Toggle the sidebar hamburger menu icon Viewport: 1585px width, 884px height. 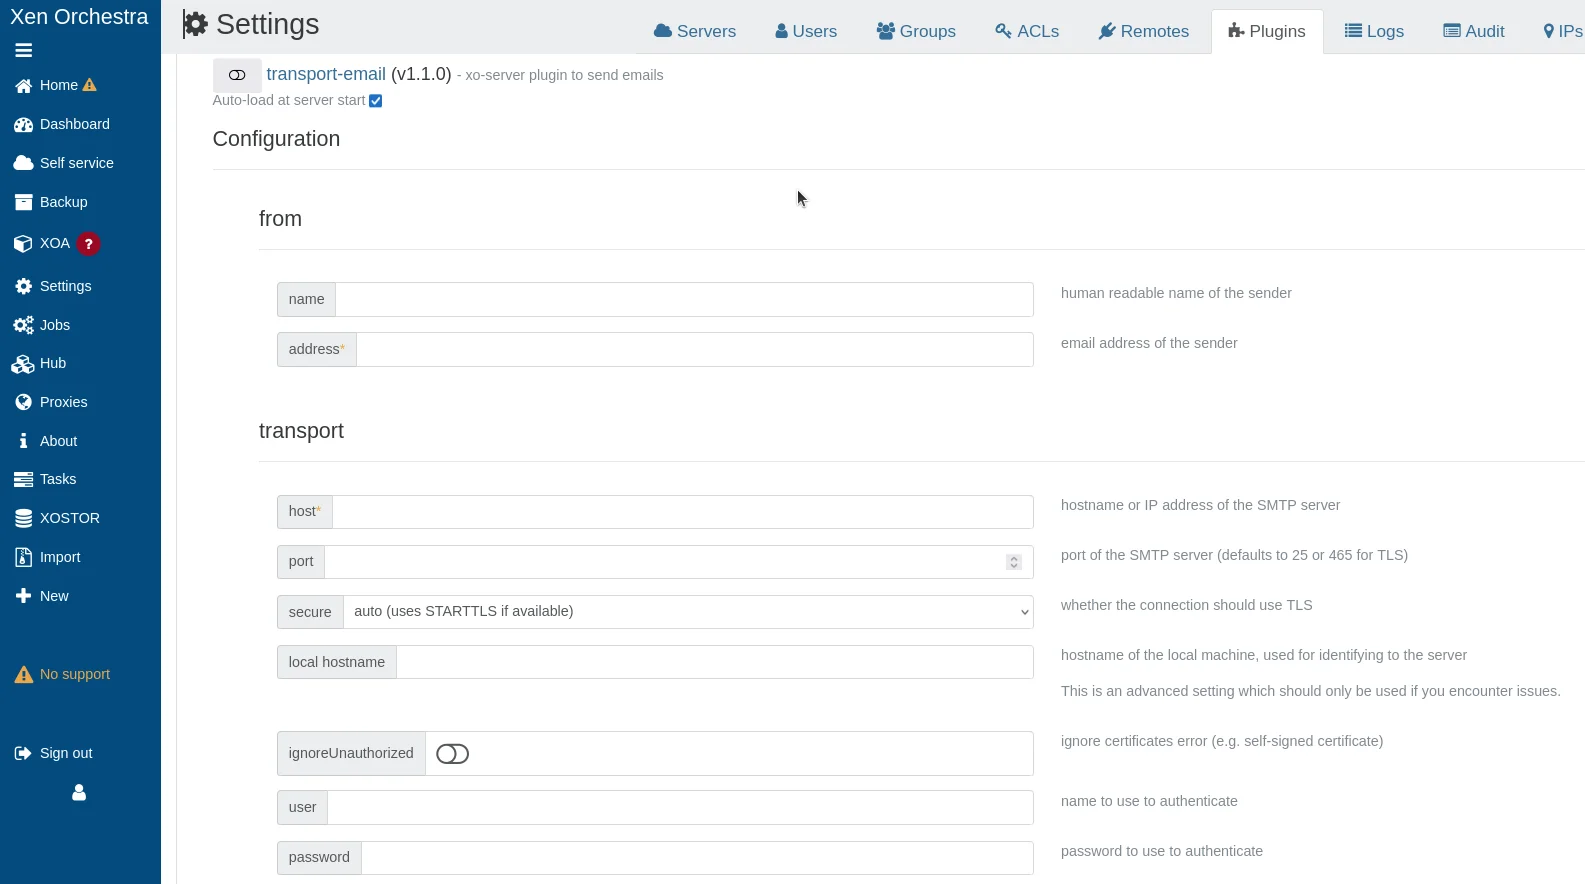(24, 51)
